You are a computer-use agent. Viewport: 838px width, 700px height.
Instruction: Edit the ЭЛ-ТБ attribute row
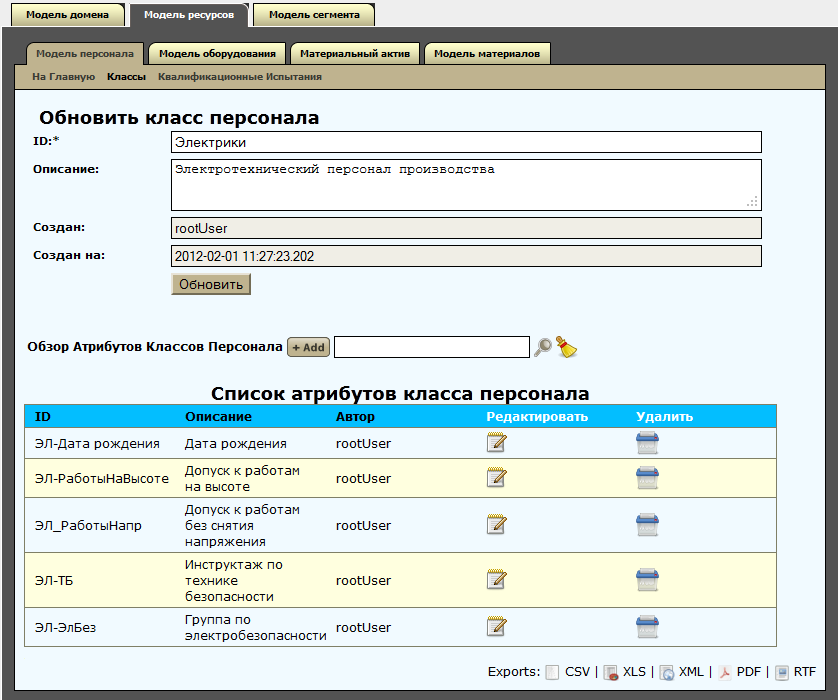pyautogui.click(x=496, y=580)
